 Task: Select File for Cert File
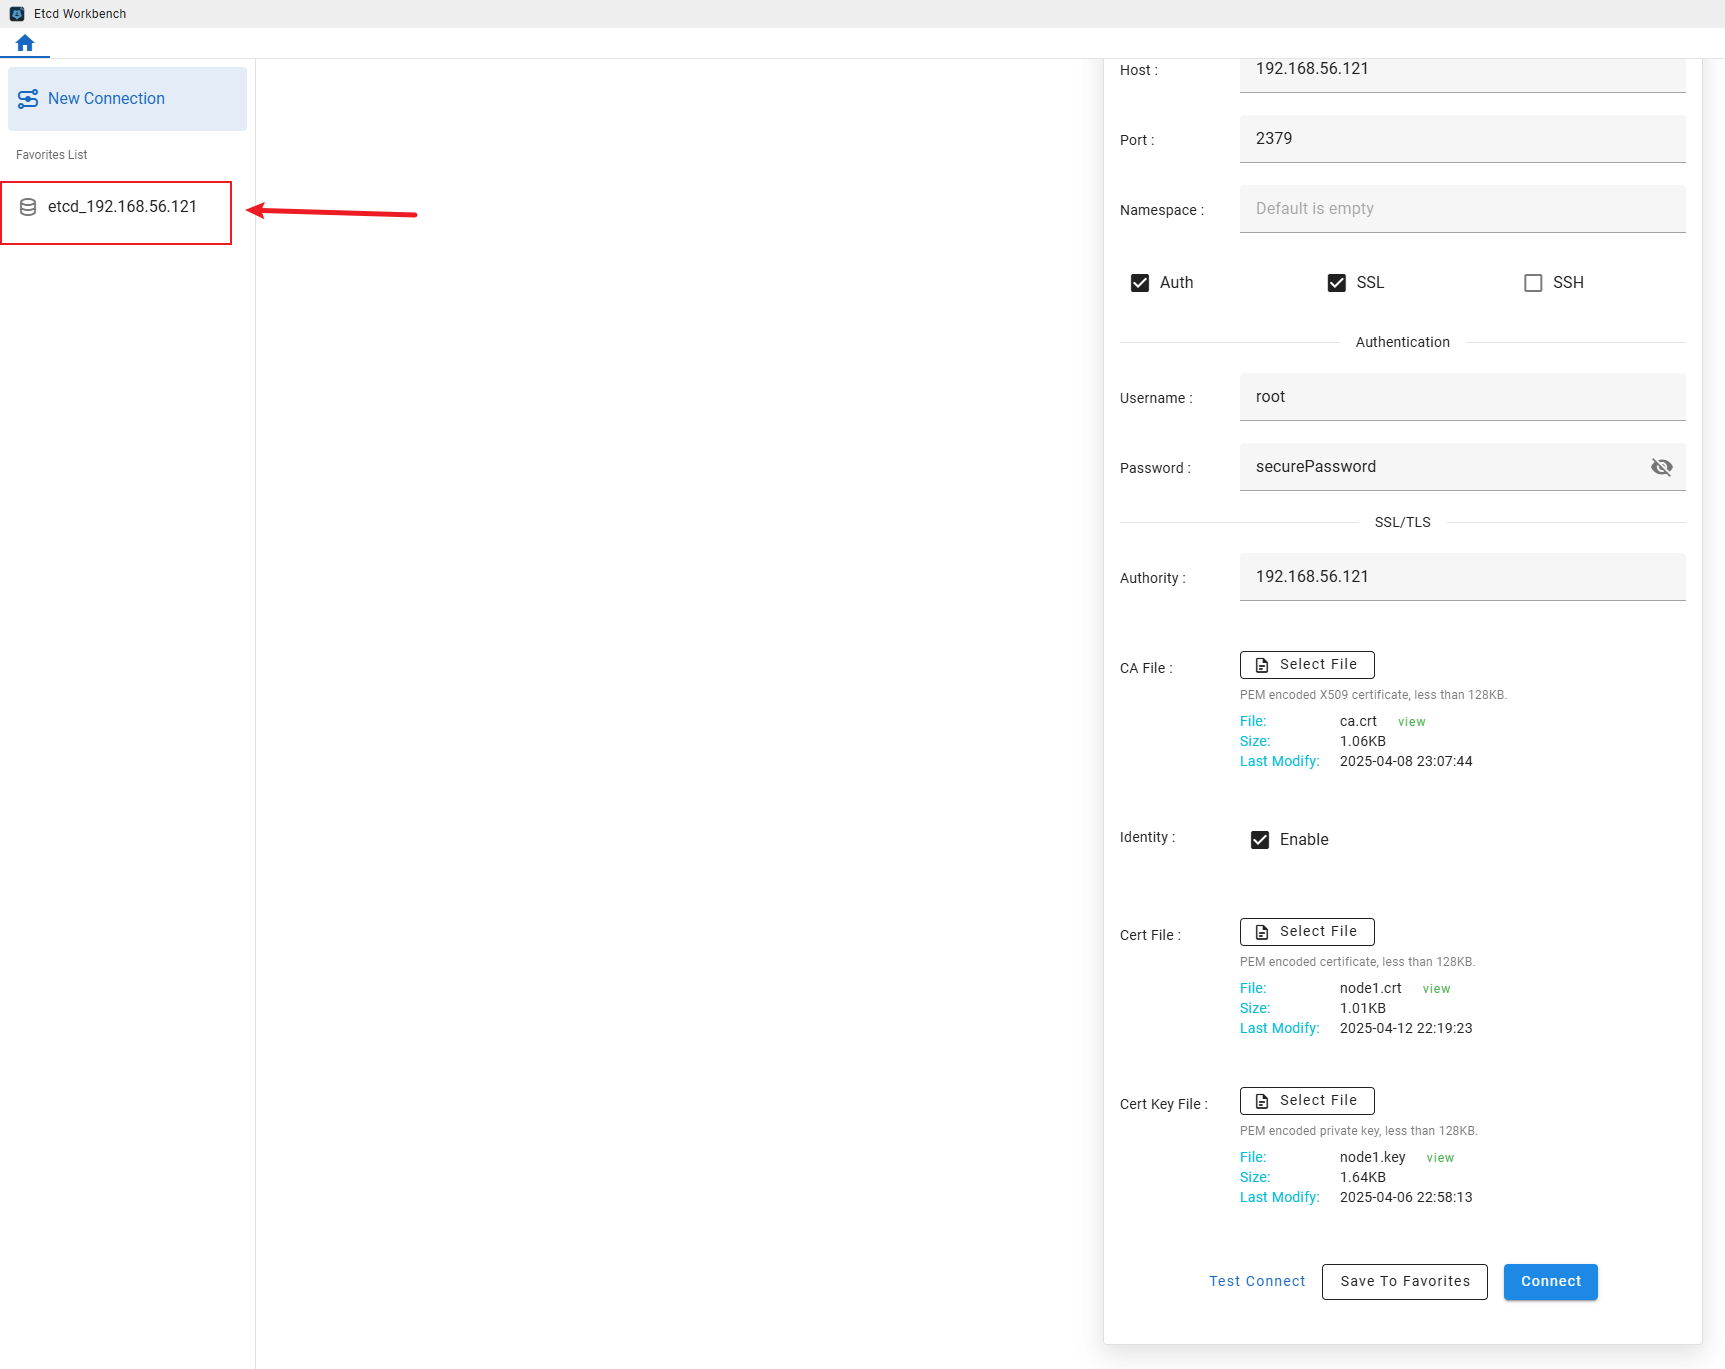(1307, 932)
